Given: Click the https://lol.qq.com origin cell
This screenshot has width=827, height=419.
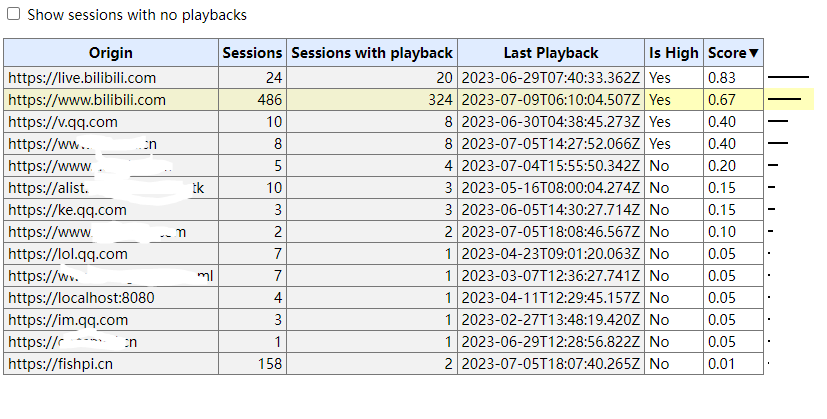Looking at the screenshot, I should 68,253.
